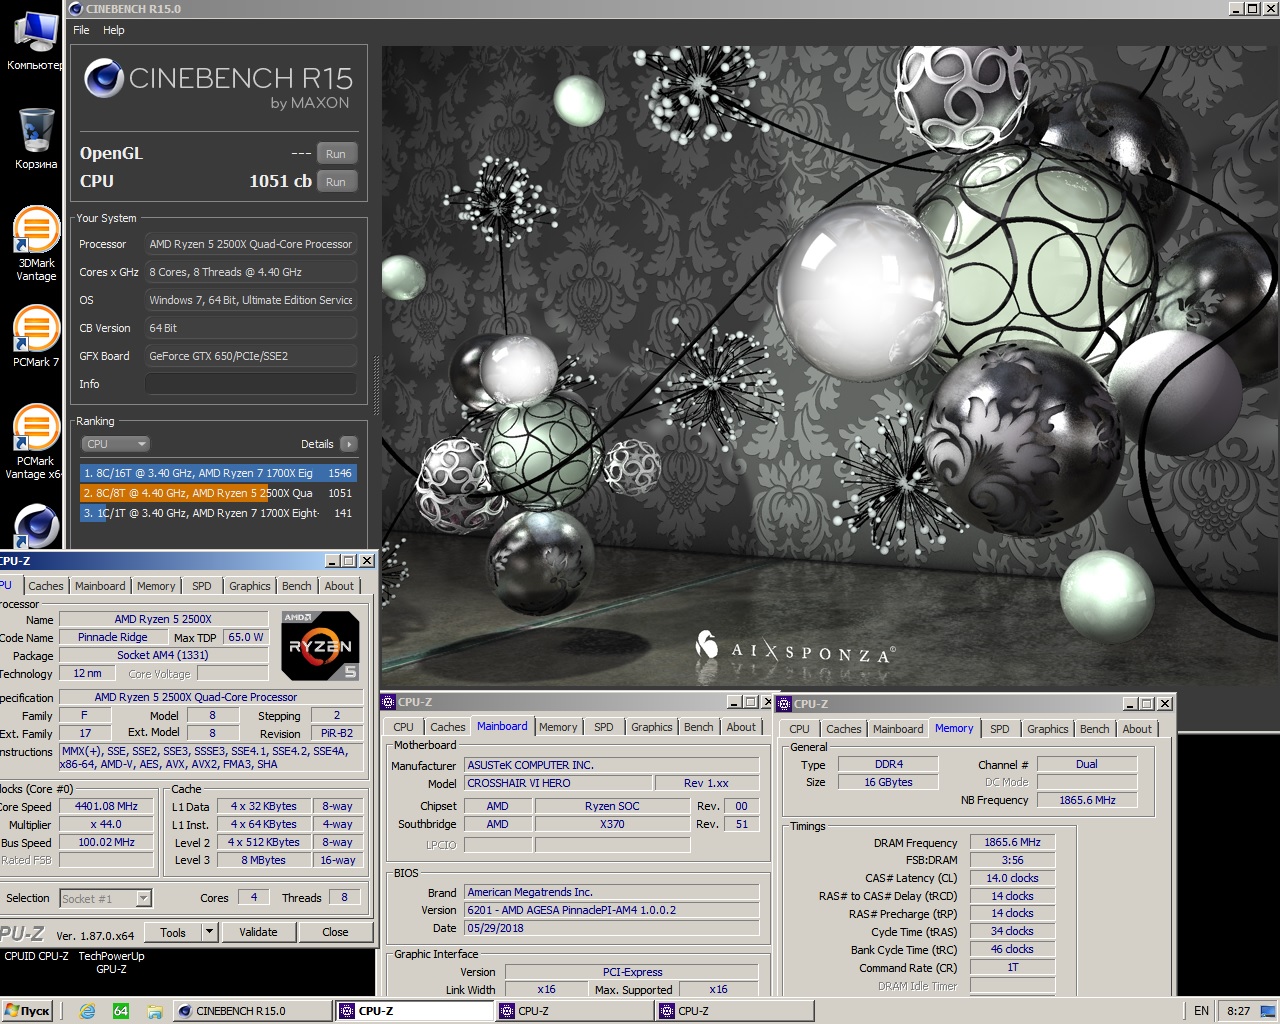Click the Core Speed value 4401.08 MHz
The height and width of the screenshot is (1024, 1280).
click(106, 806)
